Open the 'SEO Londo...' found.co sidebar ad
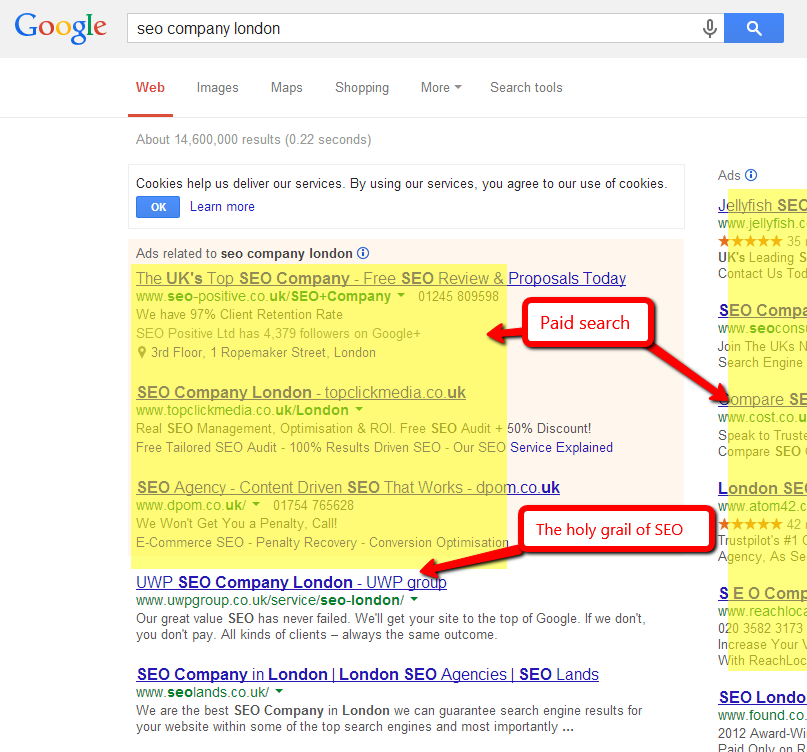This screenshot has height=752, width=807. click(x=762, y=697)
